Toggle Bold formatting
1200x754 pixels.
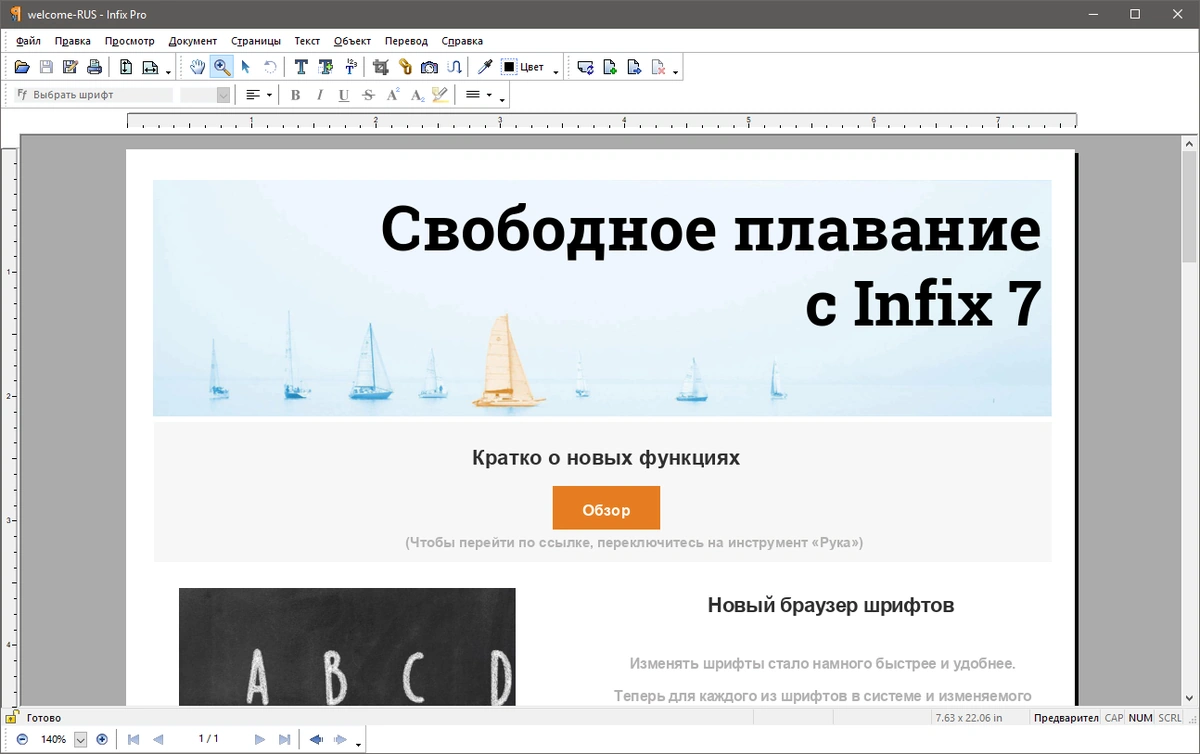tap(296, 95)
